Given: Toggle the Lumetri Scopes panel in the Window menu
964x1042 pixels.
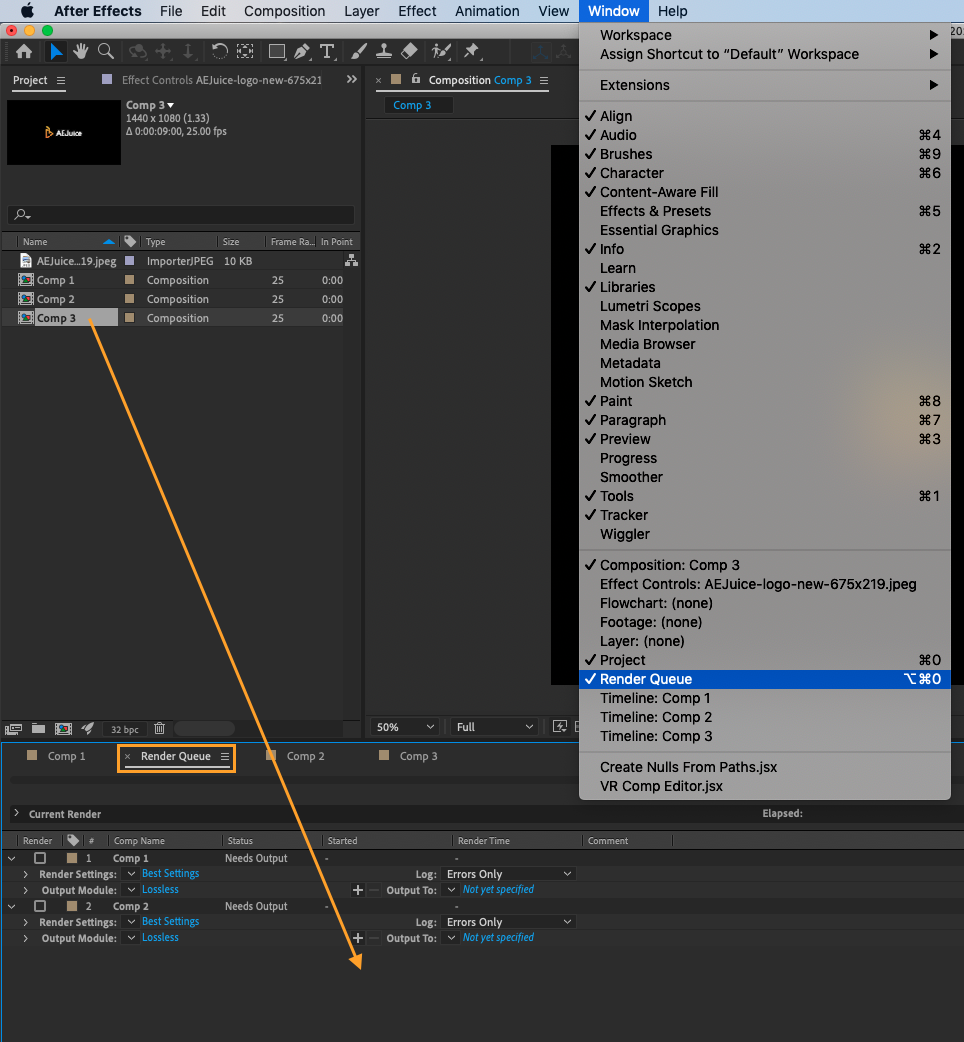Looking at the screenshot, I should pyautogui.click(x=650, y=306).
